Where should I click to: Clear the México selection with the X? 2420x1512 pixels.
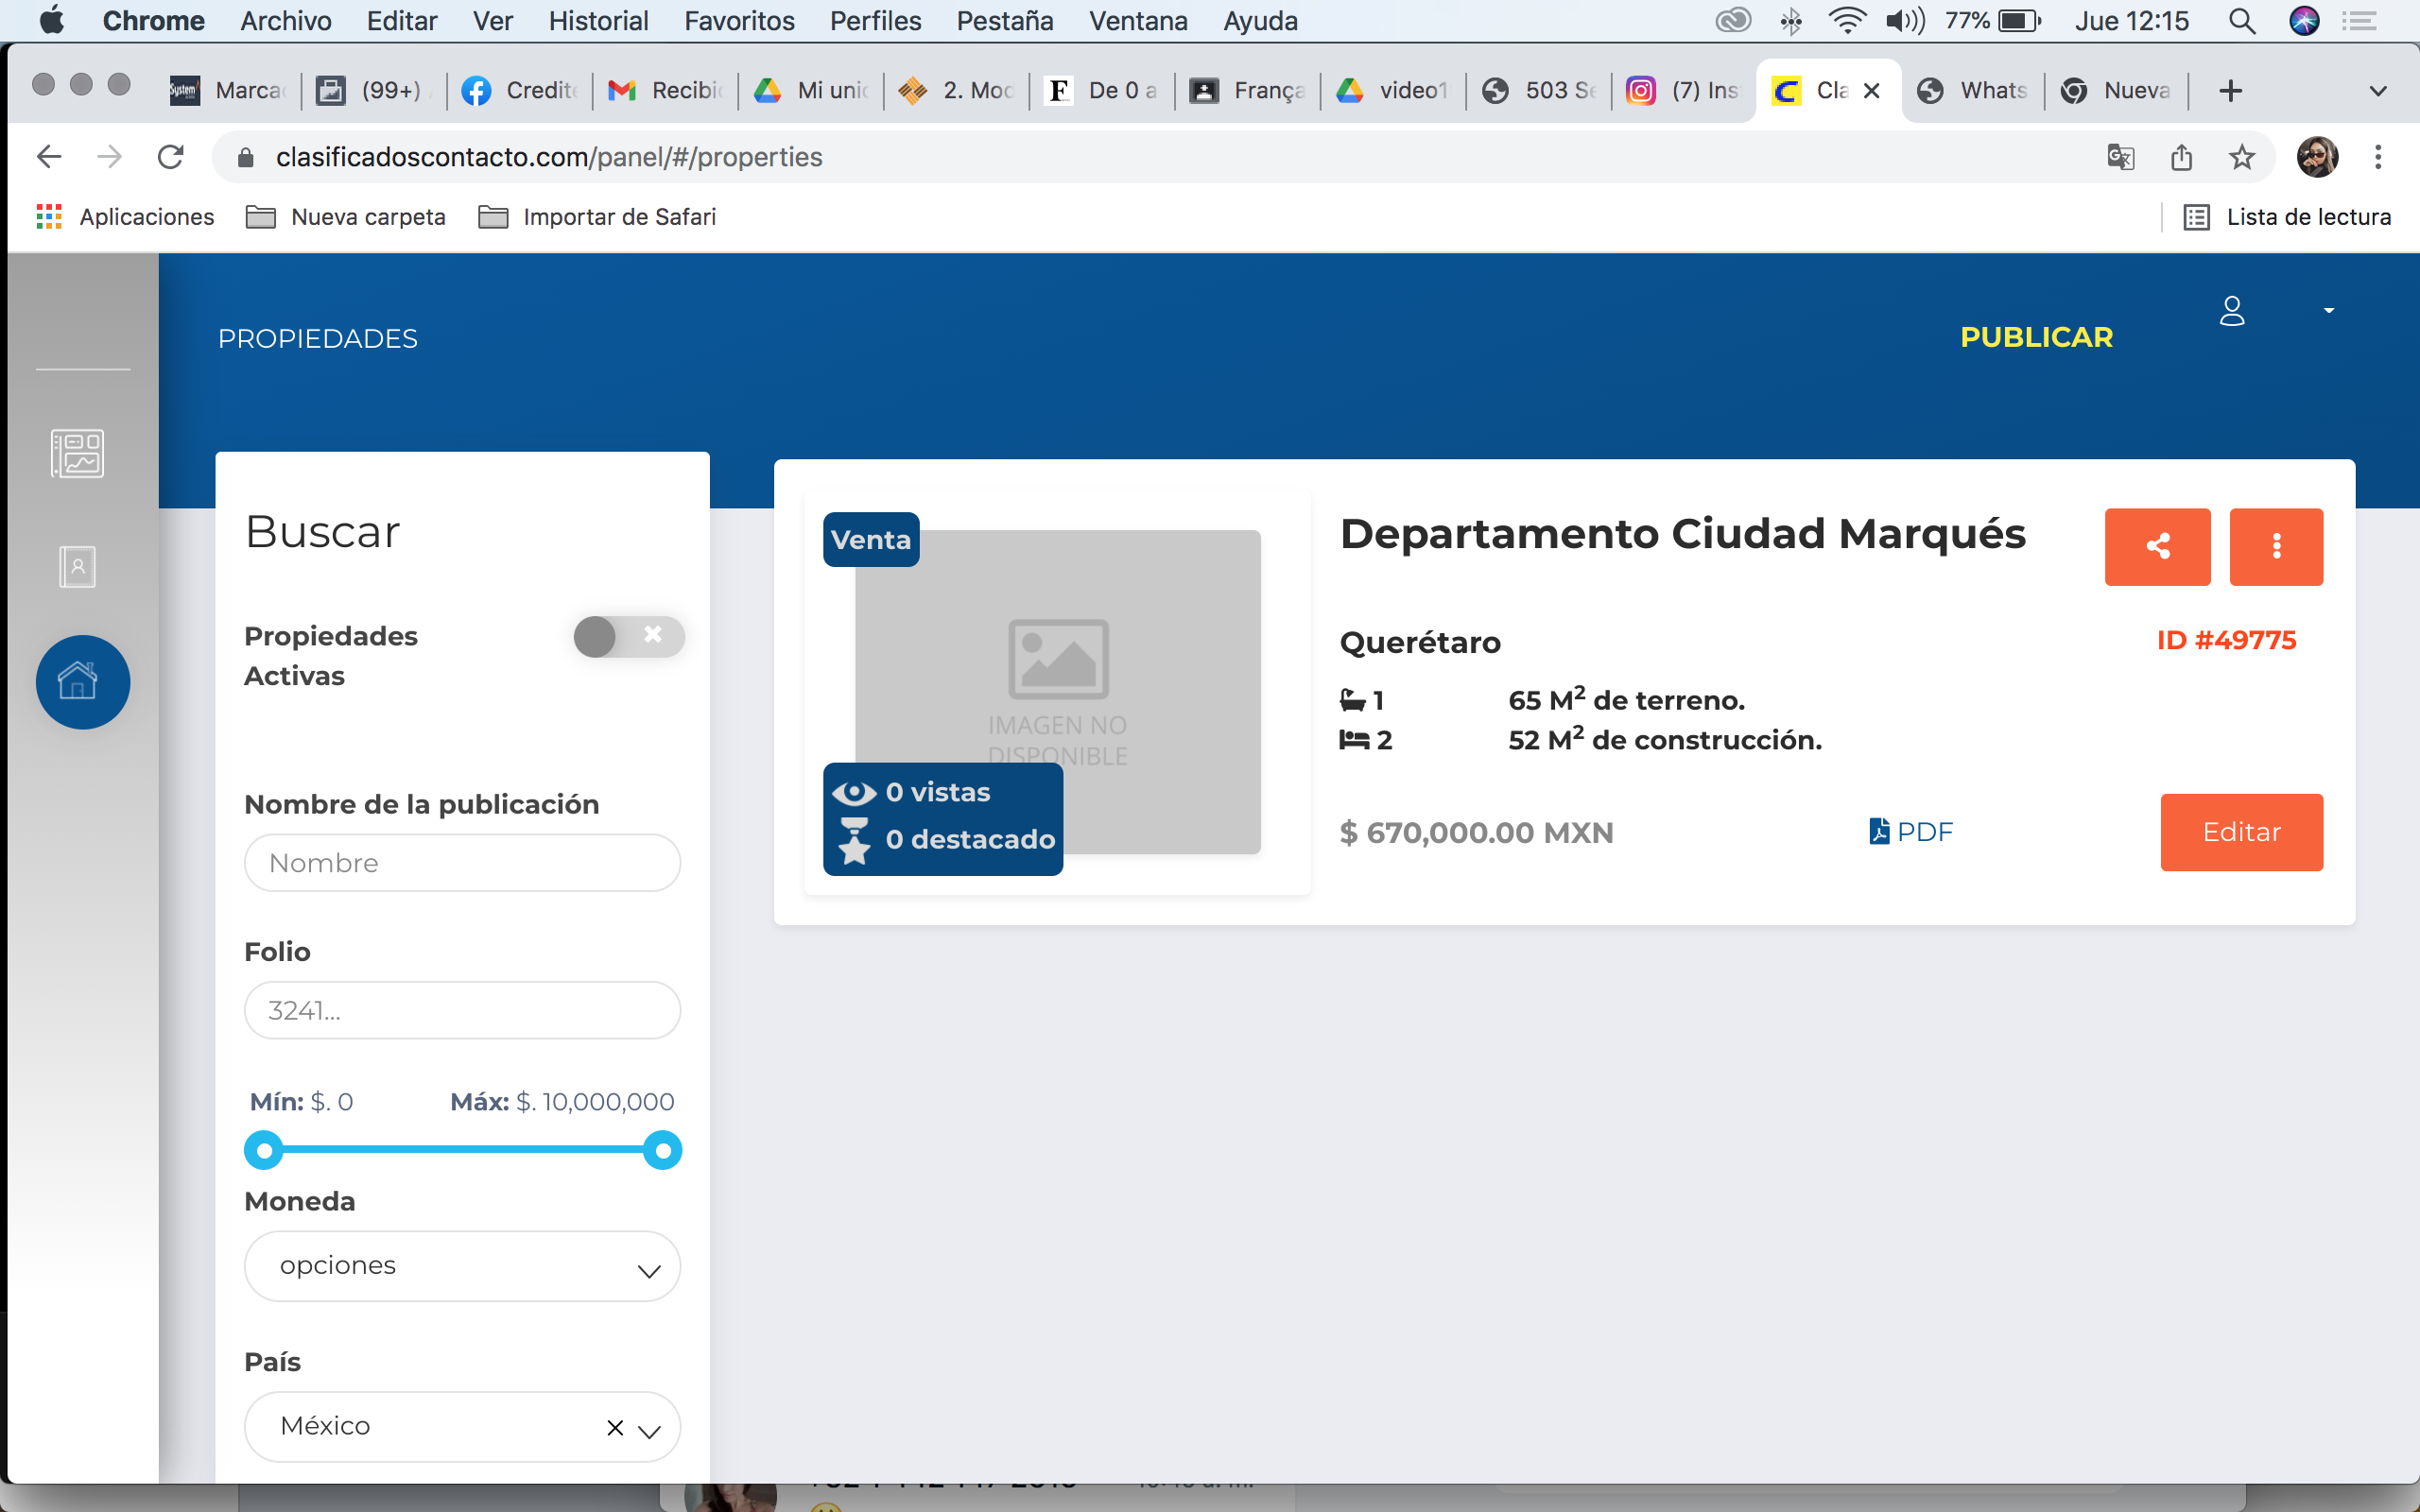pyautogui.click(x=615, y=1428)
